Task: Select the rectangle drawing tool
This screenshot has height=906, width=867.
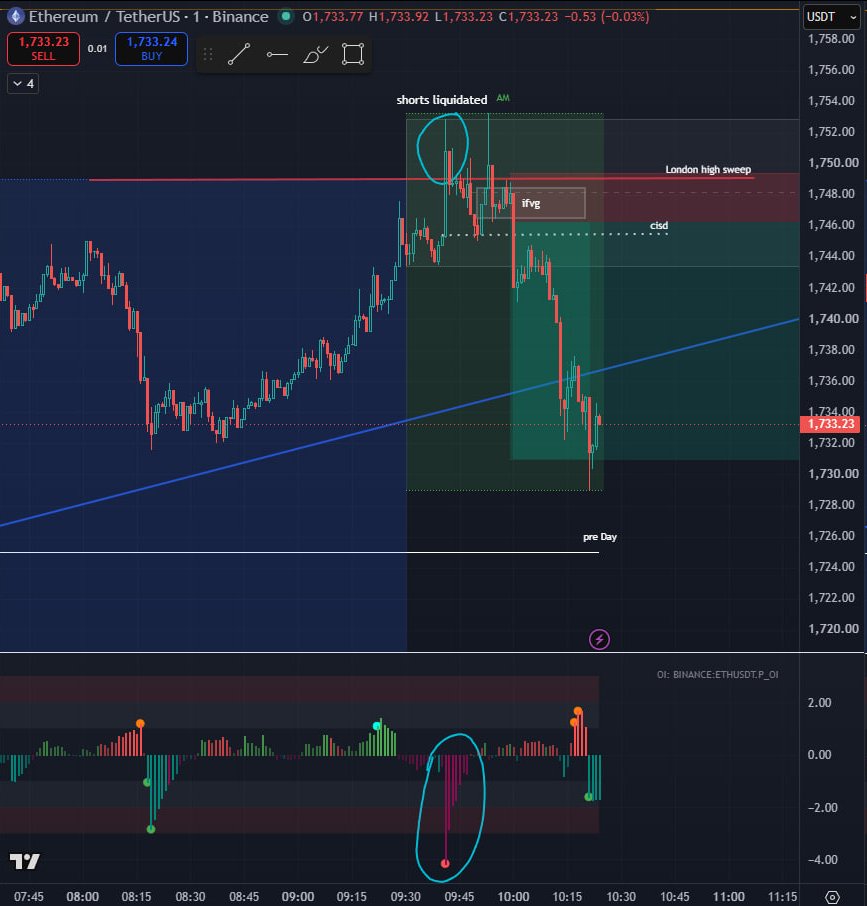Action: [353, 54]
